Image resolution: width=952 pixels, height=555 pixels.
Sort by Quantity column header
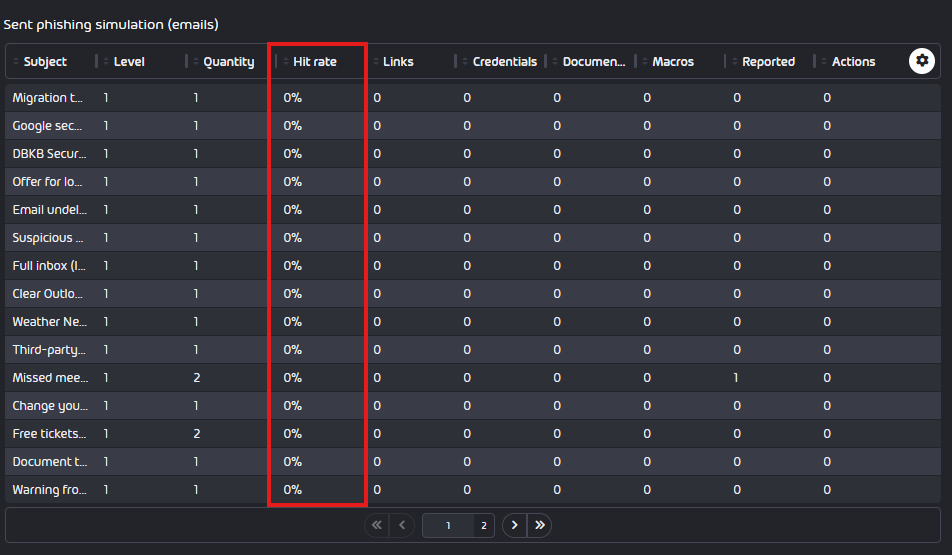tap(228, 61)
